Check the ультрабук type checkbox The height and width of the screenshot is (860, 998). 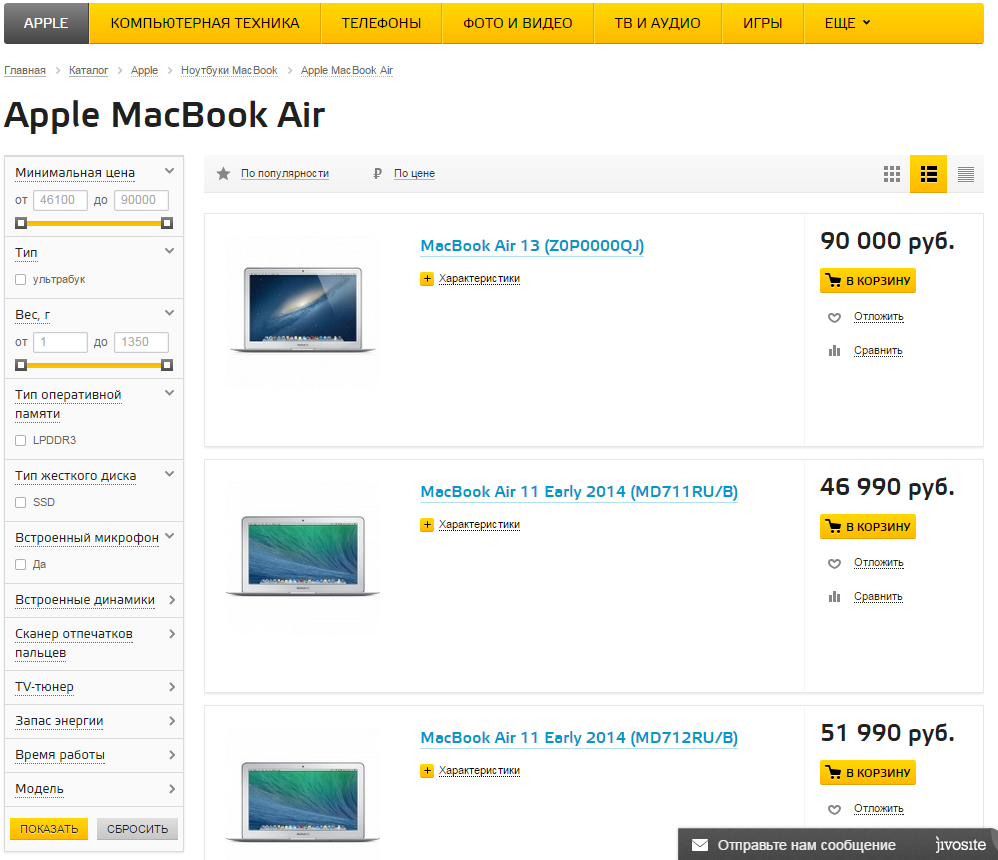[20, 279]
